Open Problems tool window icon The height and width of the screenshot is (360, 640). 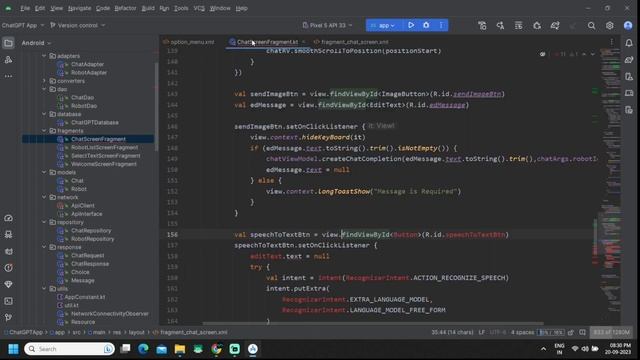8,268
